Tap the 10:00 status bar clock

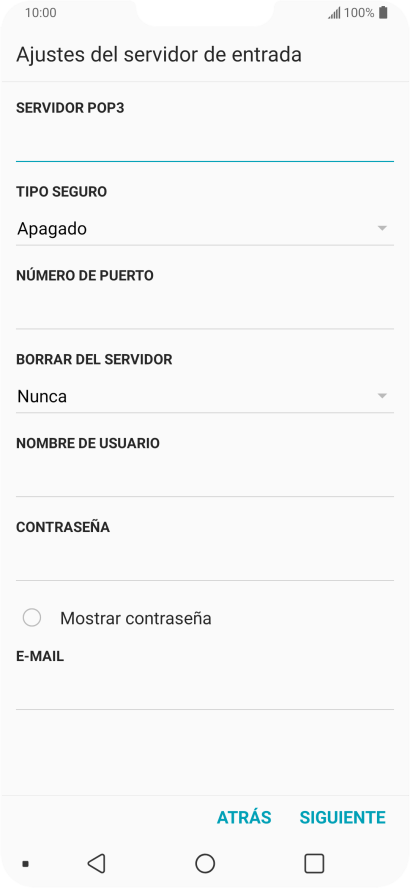(x=41, y=13)
